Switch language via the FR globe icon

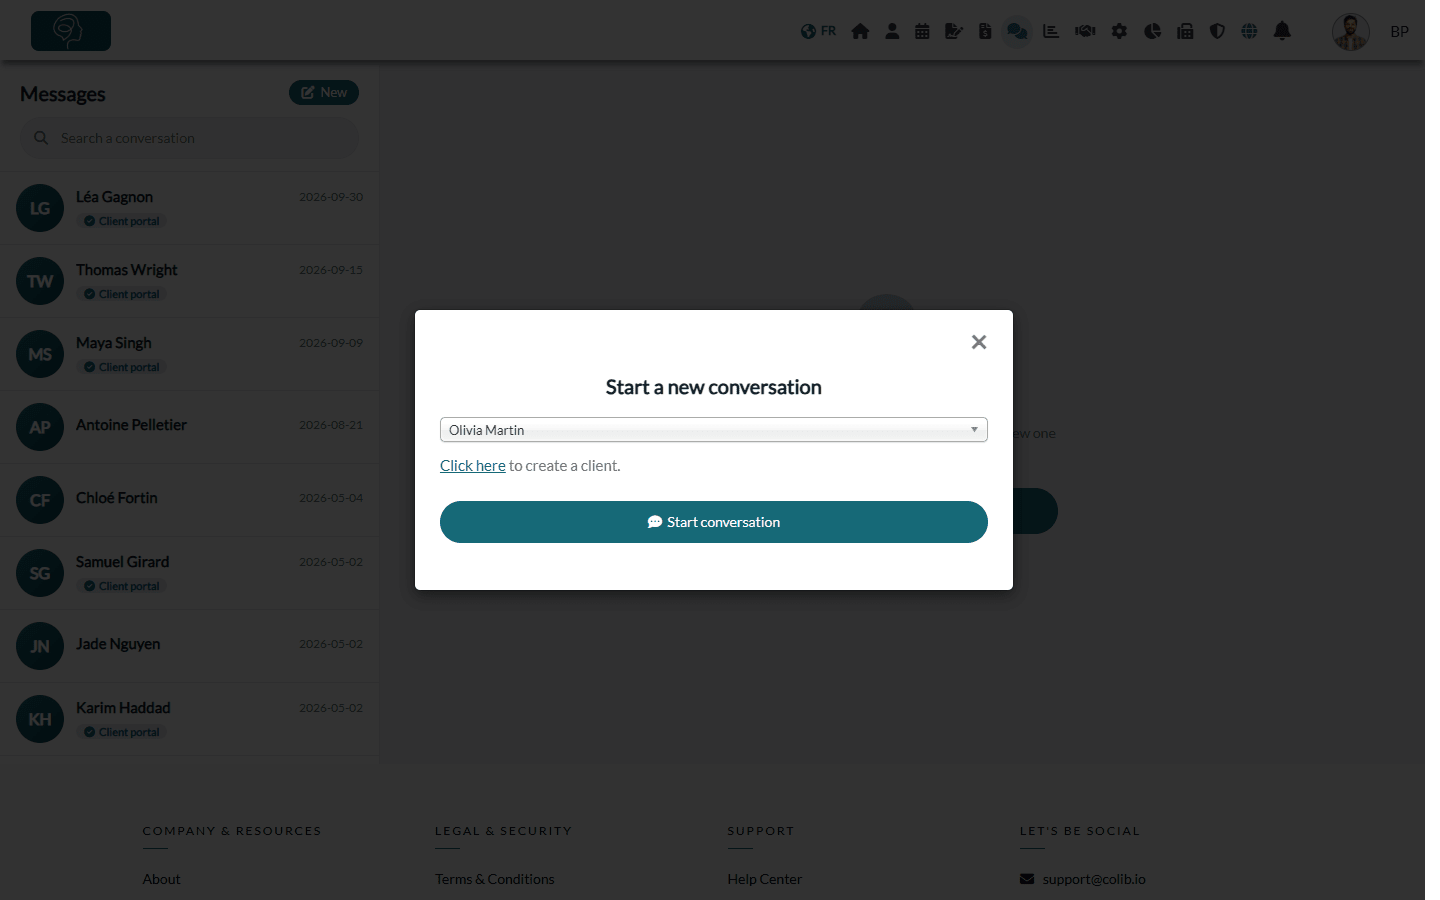[818, 31]
